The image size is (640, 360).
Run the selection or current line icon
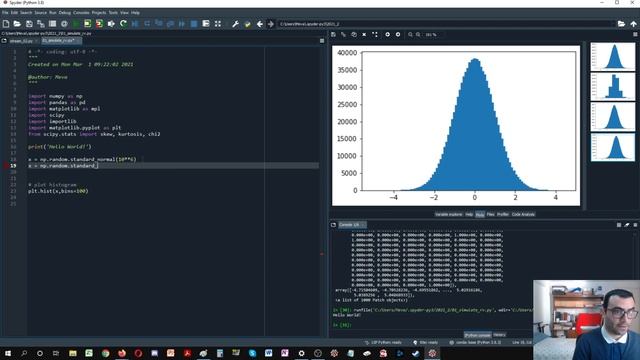point(111,24)
